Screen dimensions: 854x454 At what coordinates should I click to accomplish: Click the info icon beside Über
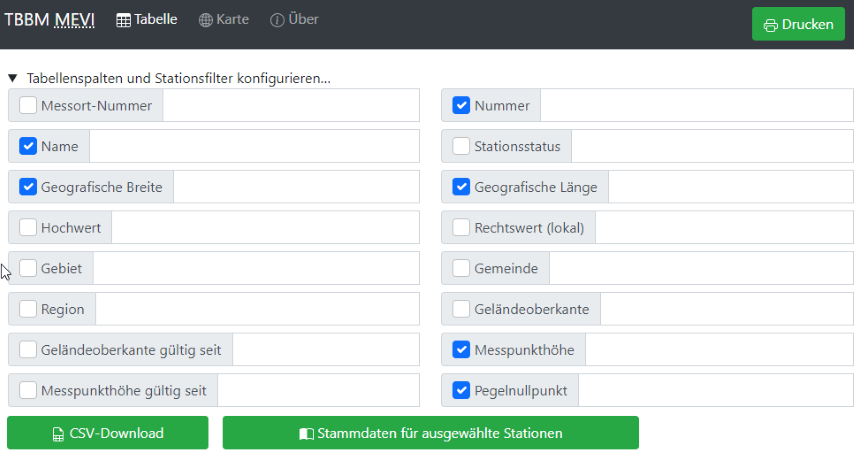(x=277, y=20)
